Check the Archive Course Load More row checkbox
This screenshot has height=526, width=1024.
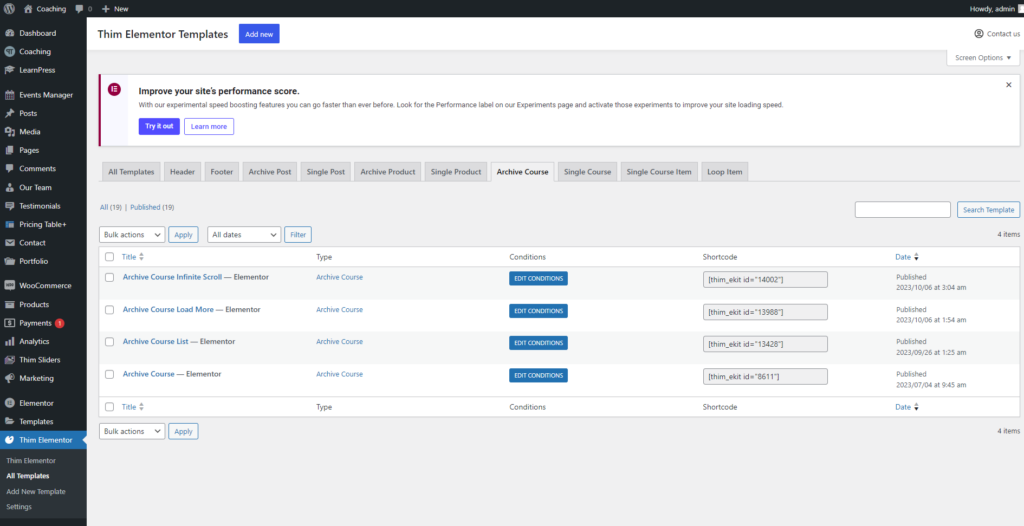[110, 310]
